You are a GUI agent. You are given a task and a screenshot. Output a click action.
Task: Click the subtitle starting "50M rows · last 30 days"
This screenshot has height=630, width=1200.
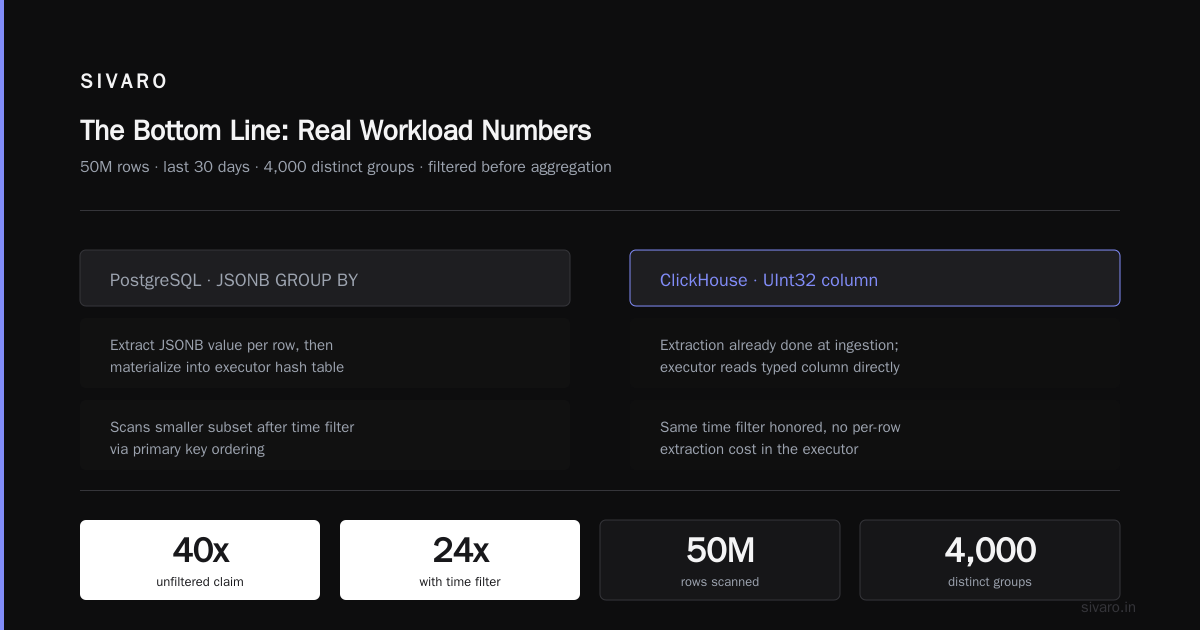pos(346,167)
